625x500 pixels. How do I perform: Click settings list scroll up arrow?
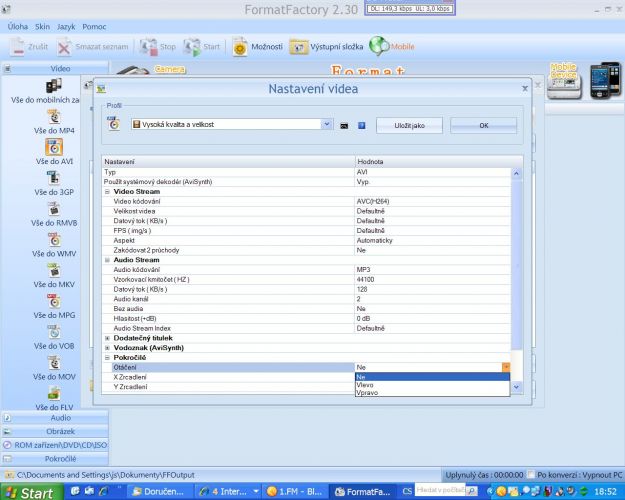(x=517, y=173)
